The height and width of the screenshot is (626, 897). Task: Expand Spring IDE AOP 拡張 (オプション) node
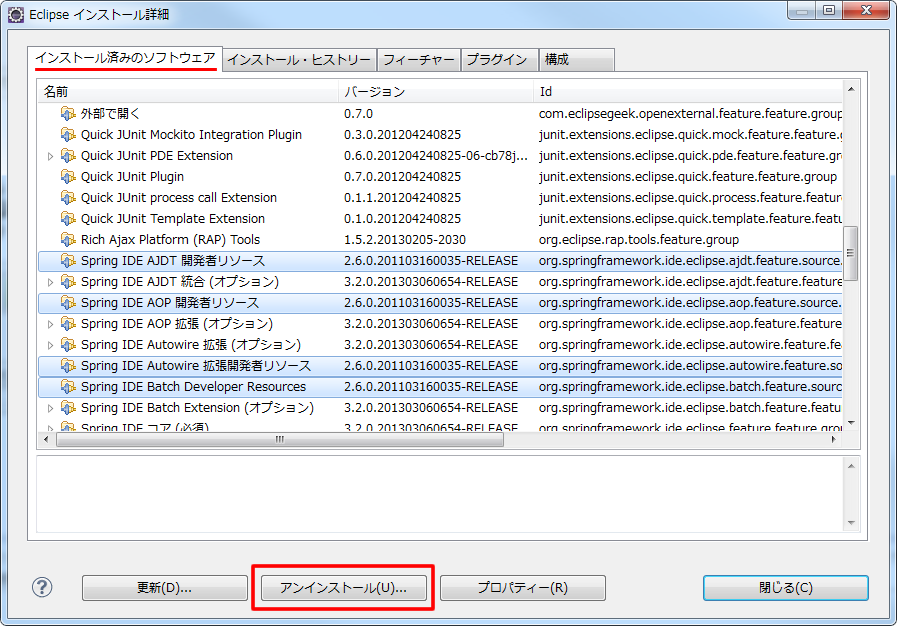point(50,324)
